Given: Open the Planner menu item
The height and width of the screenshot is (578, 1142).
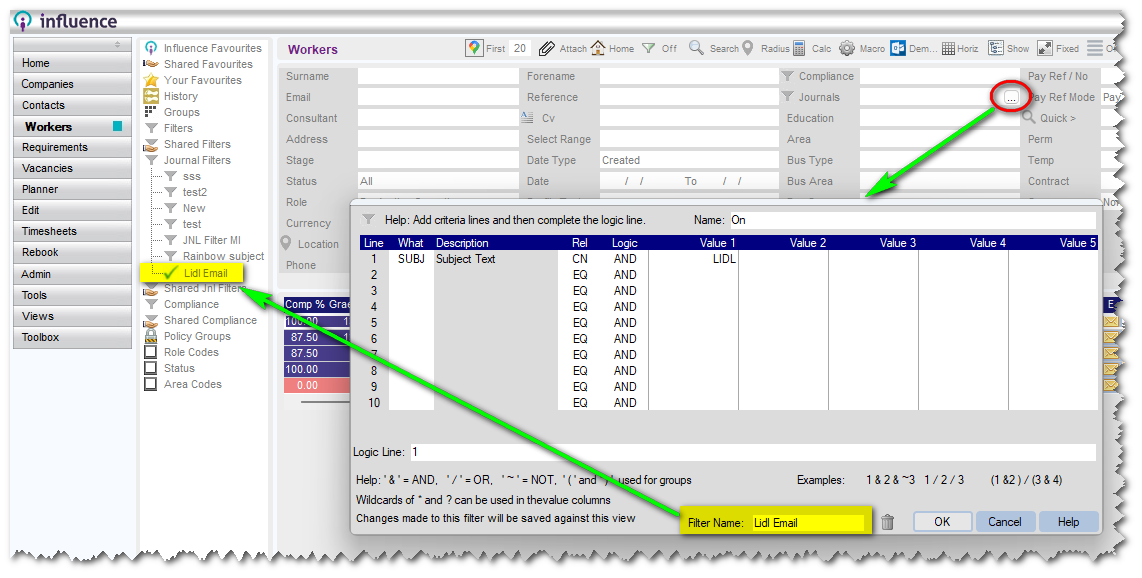Looking at the screenshot, I should point(72,189).
